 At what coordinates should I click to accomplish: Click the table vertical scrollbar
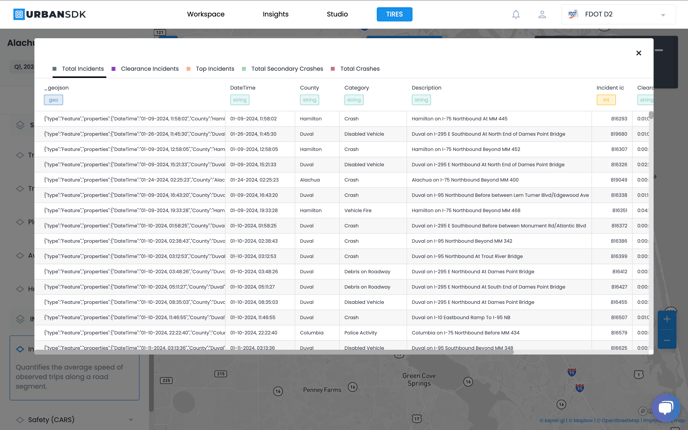651,115
